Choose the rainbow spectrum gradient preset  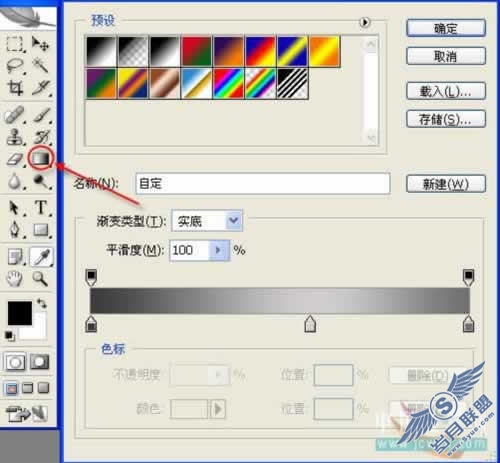tap(228, 83)
